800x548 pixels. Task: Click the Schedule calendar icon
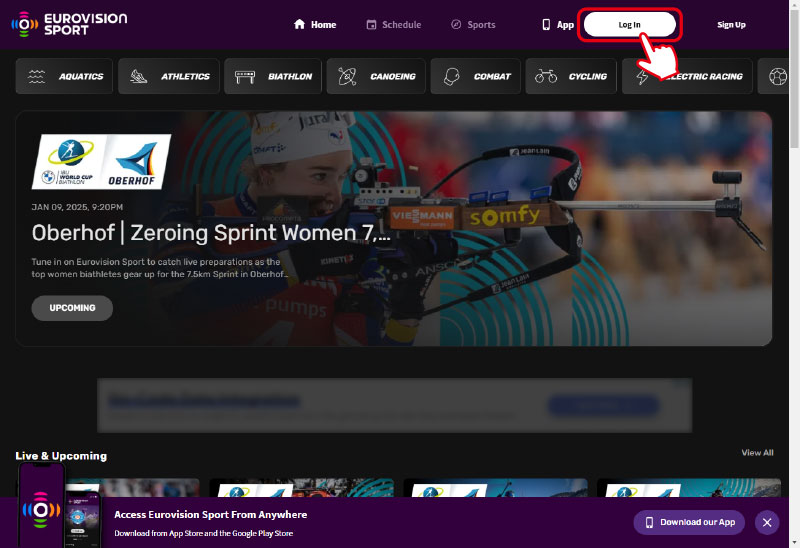tap(371, 24)
